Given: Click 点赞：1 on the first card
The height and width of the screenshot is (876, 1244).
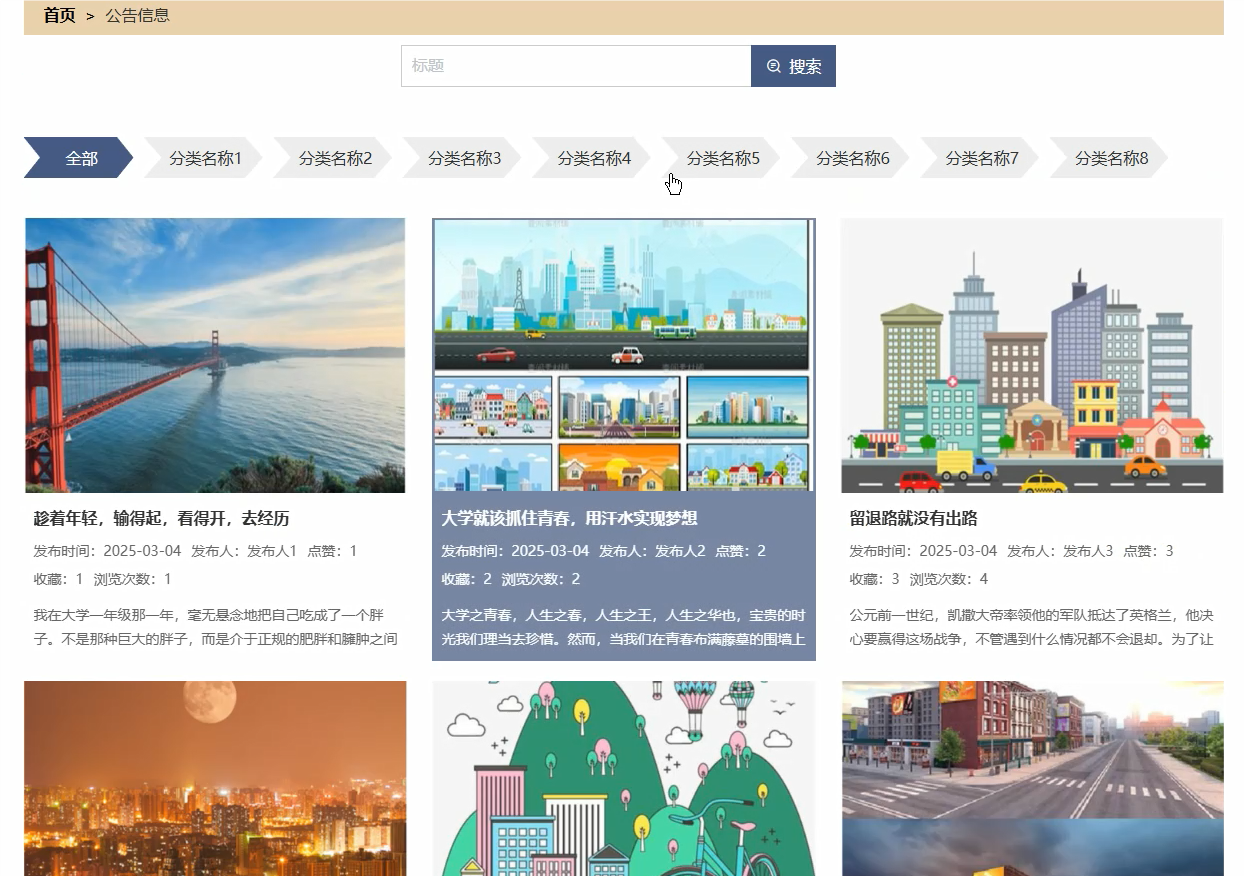Looking at the screenshot, I should [x=332, y=551].
